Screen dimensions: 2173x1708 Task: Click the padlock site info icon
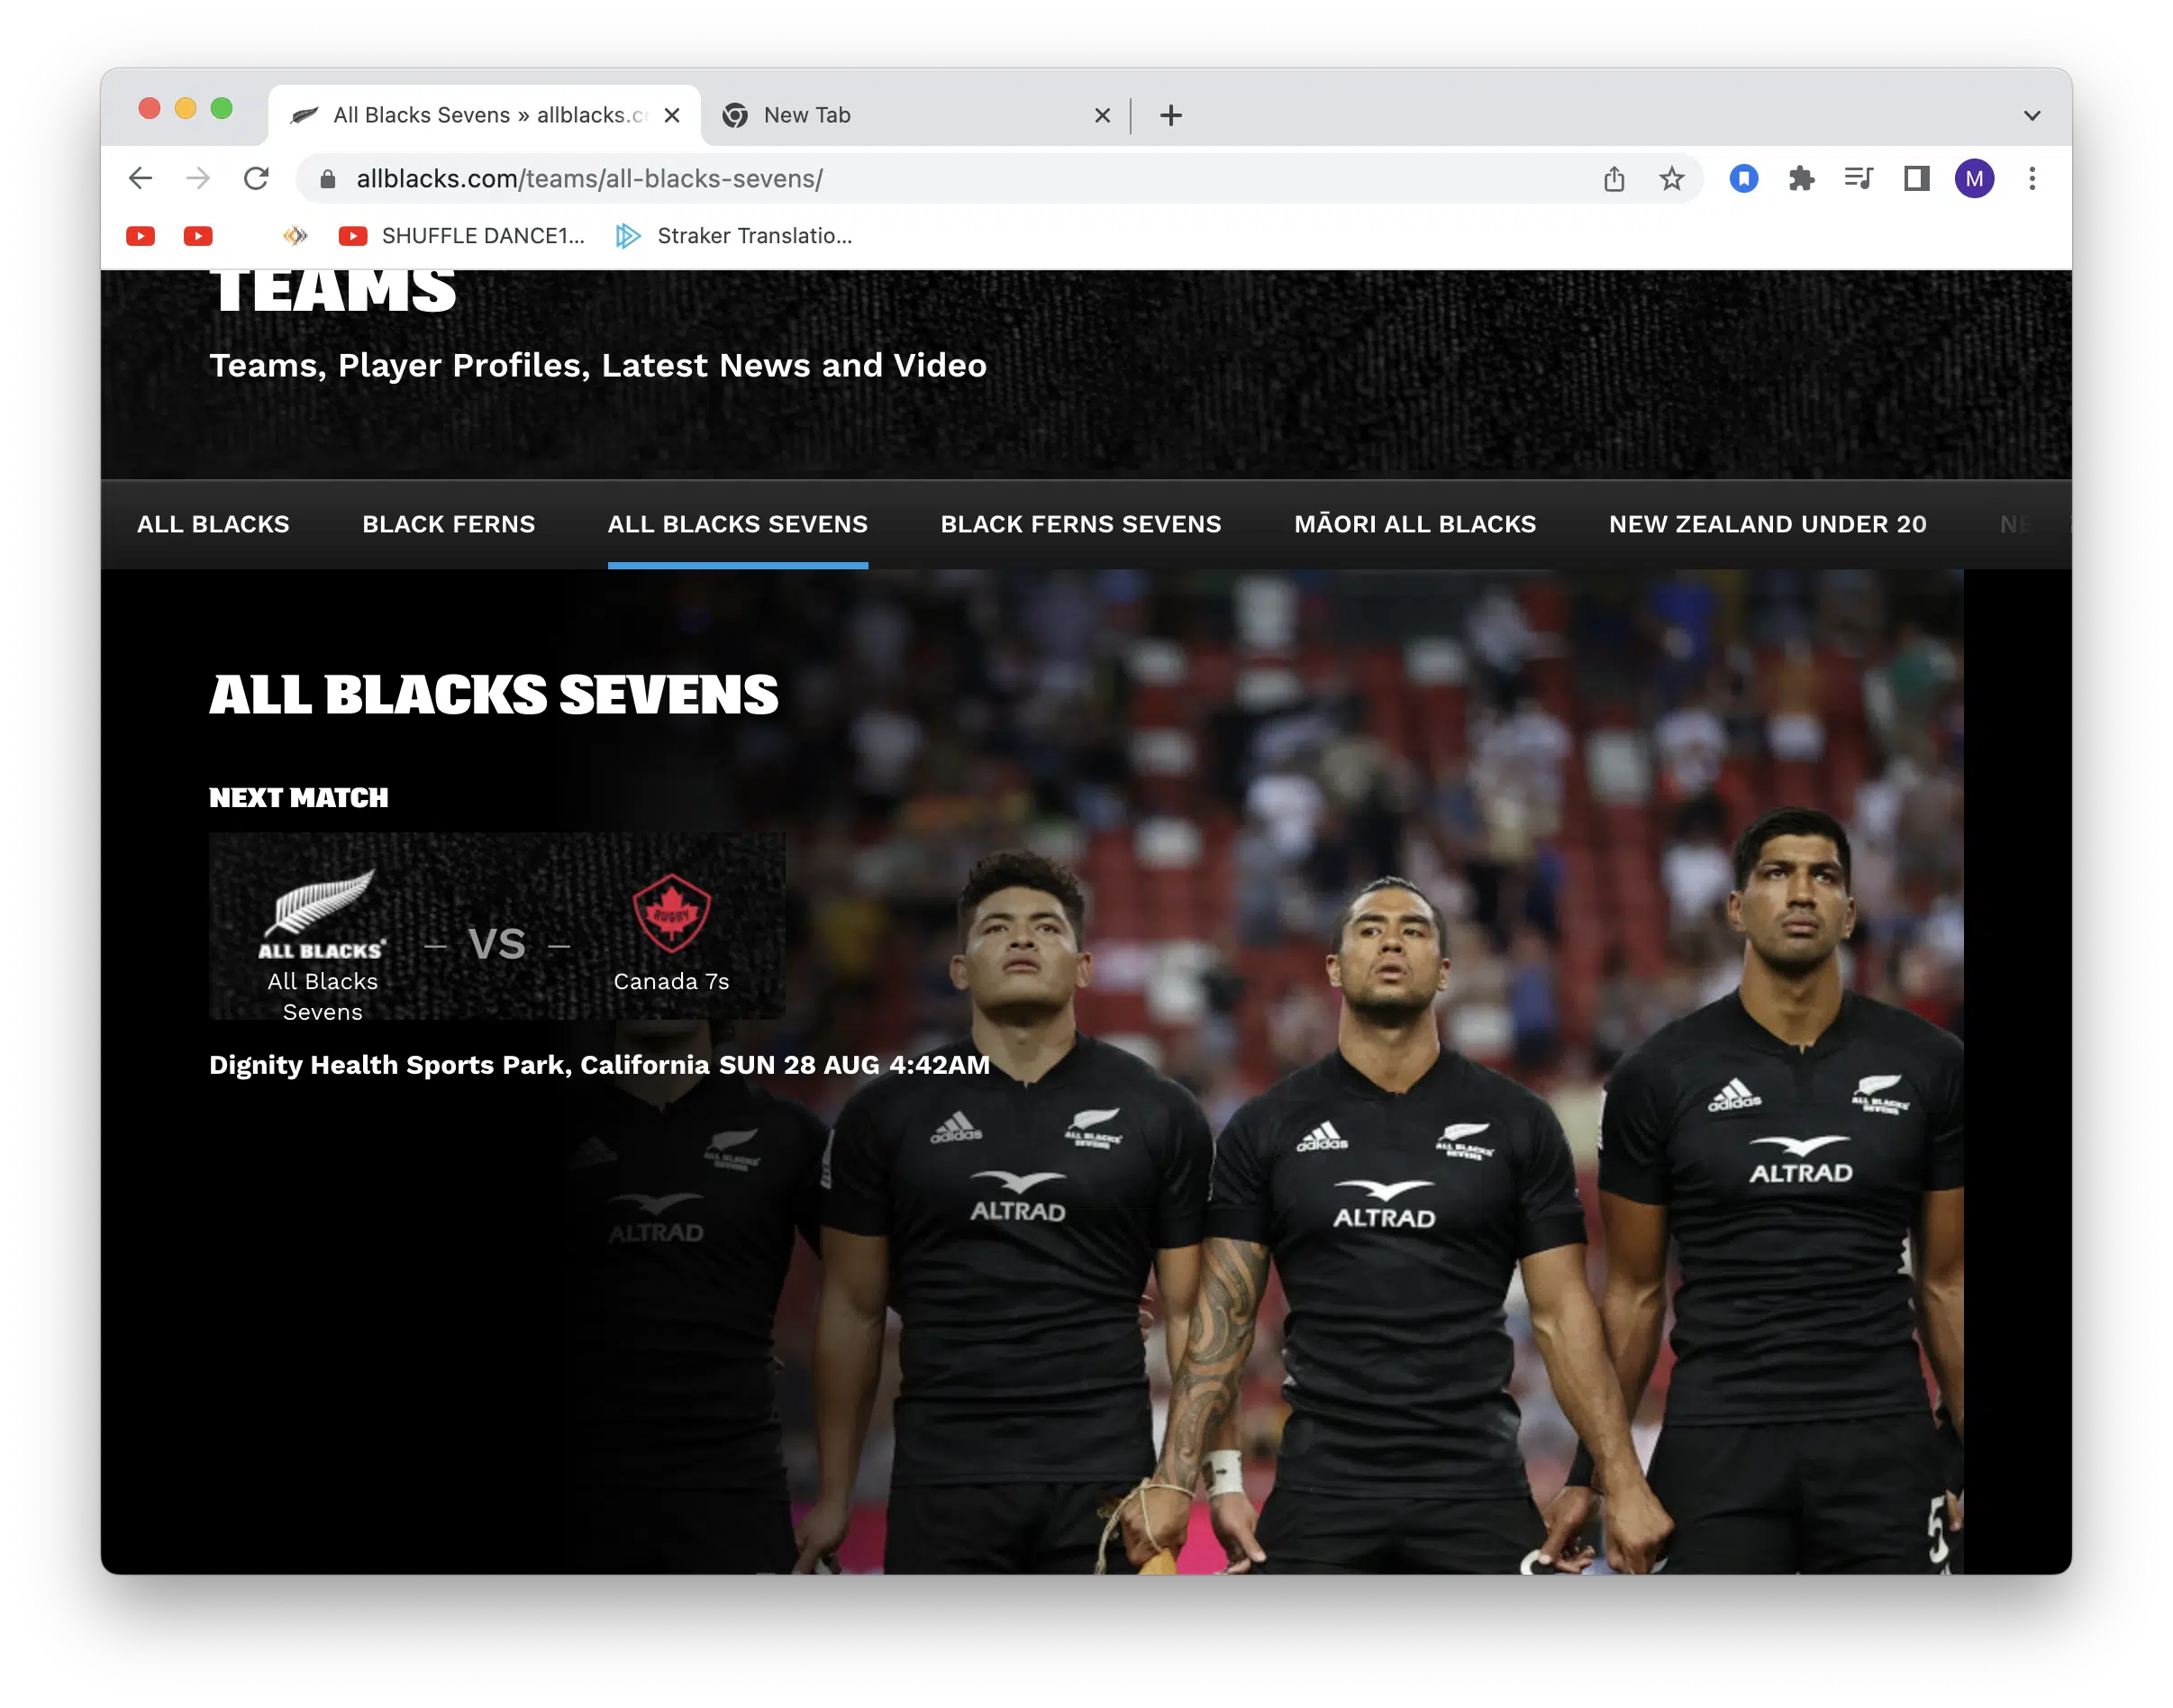point(328,179)
